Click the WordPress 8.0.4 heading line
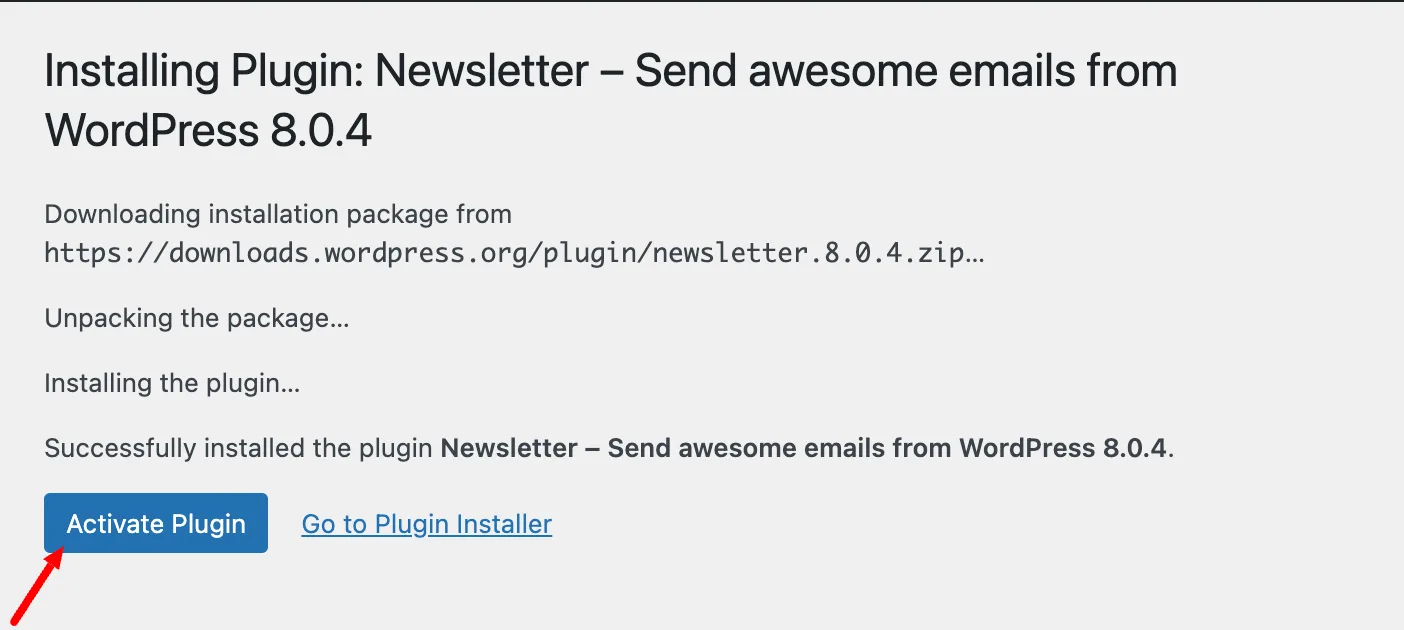Image resolution: width=1404 pixels, height=630 pixels. [x=209, y=131]
